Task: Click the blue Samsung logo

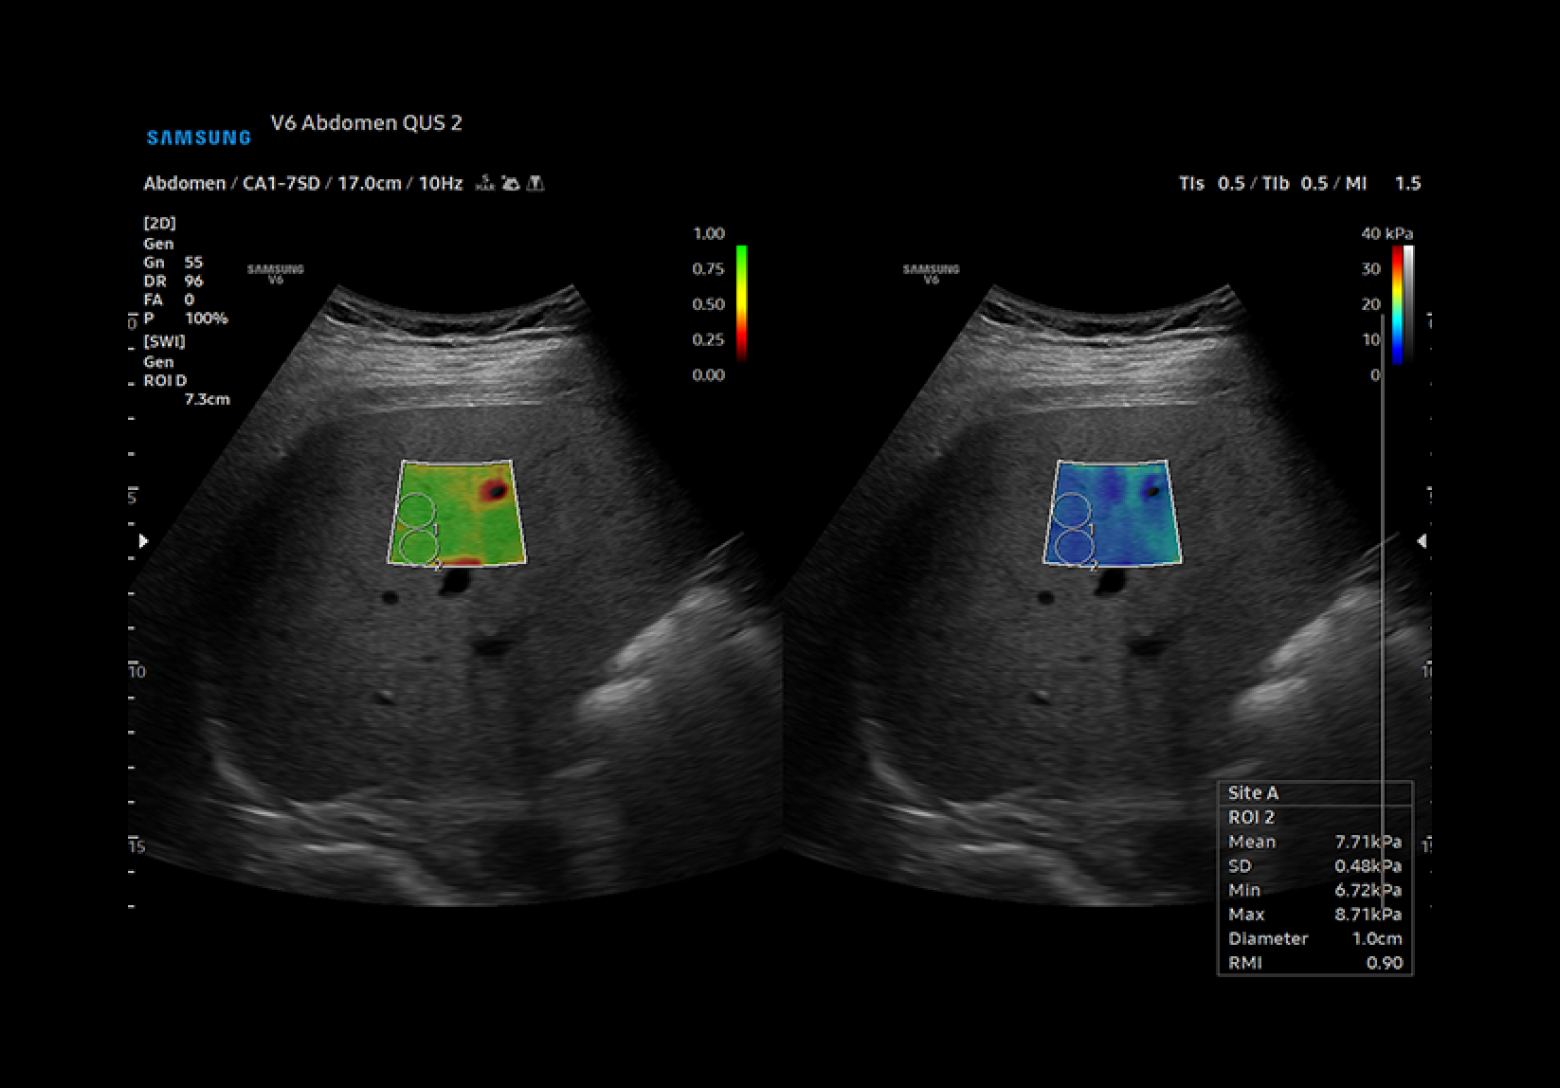Action: pyautogui.click(x=199, y=138)
